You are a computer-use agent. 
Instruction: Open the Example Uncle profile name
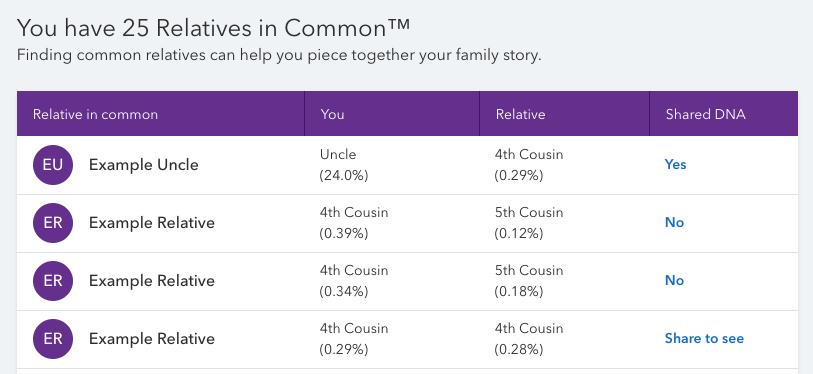[144, 165]
